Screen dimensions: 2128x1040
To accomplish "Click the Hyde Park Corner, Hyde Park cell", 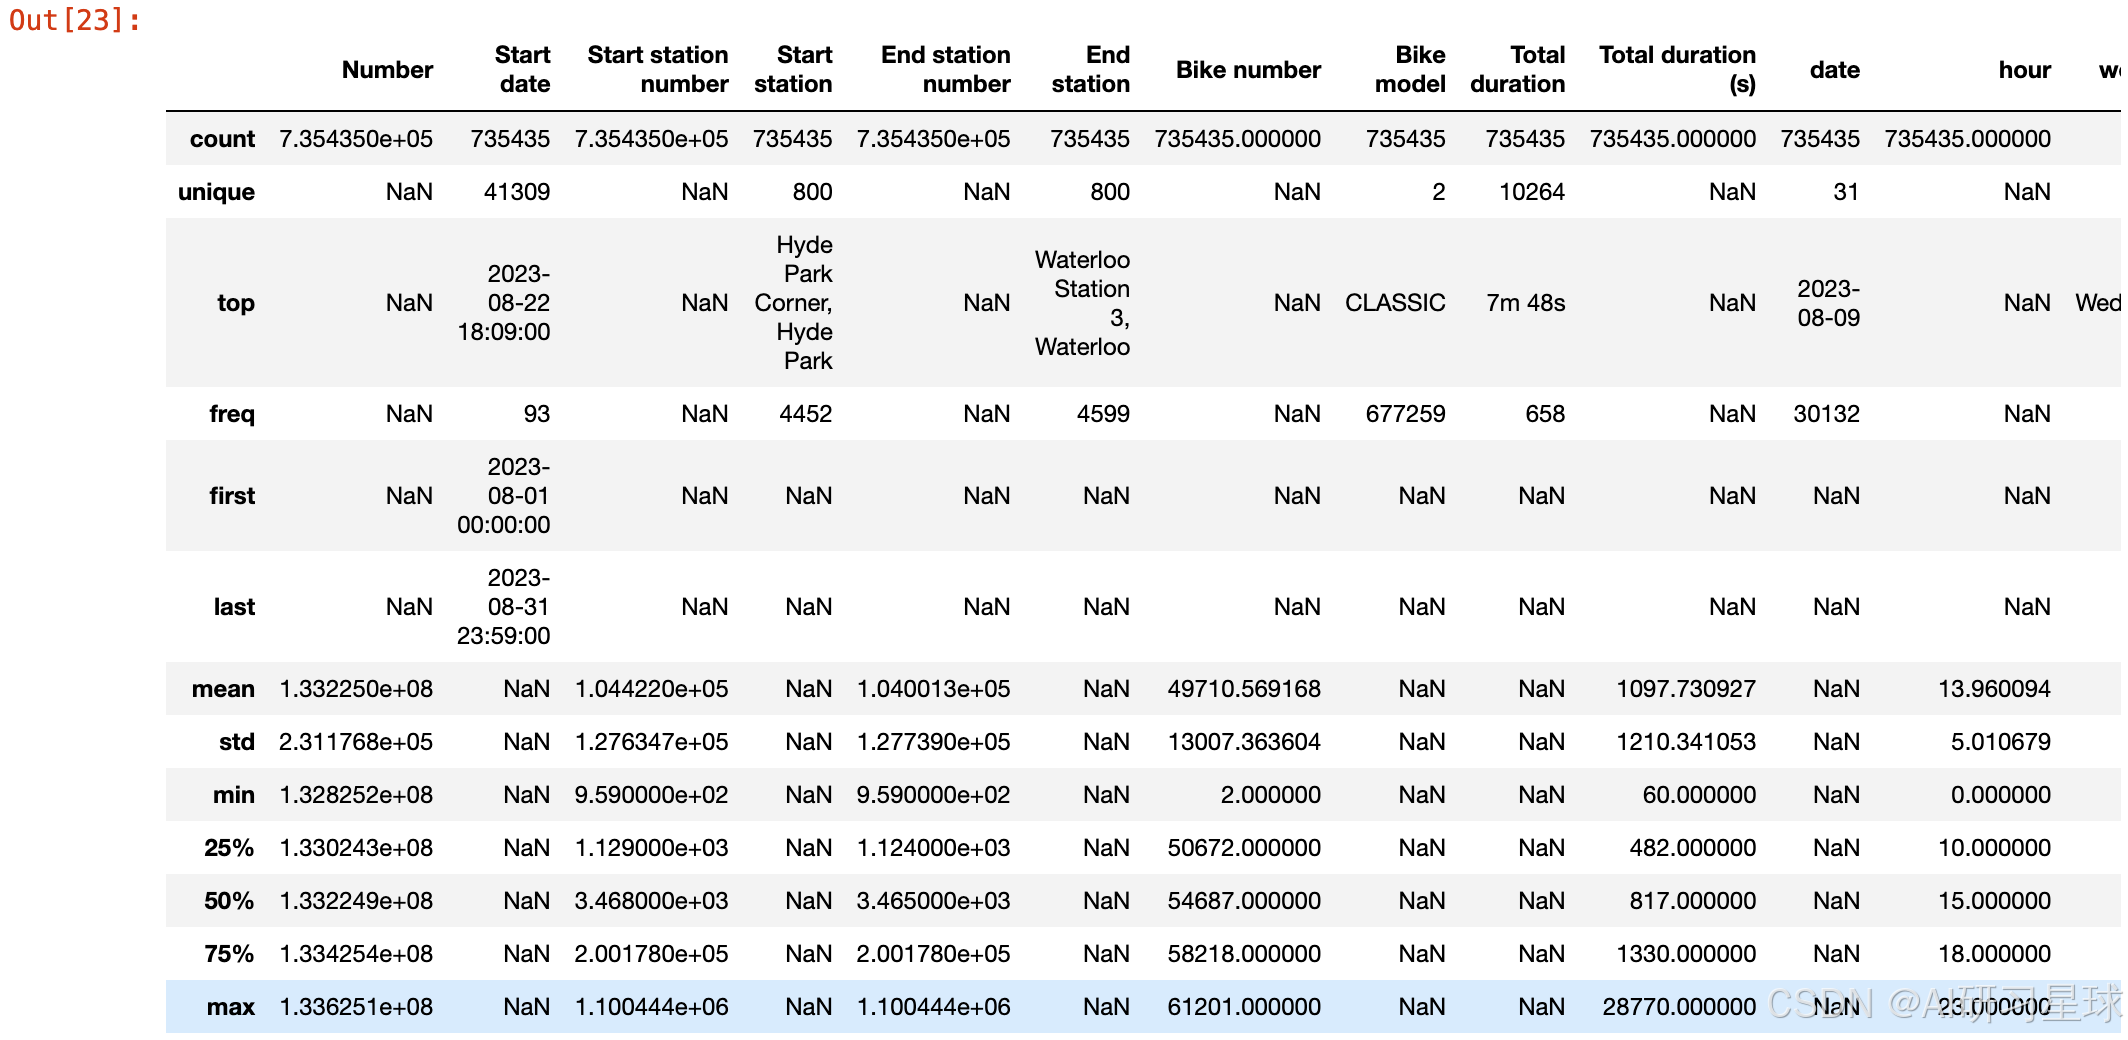I will (x=793, y=303).
